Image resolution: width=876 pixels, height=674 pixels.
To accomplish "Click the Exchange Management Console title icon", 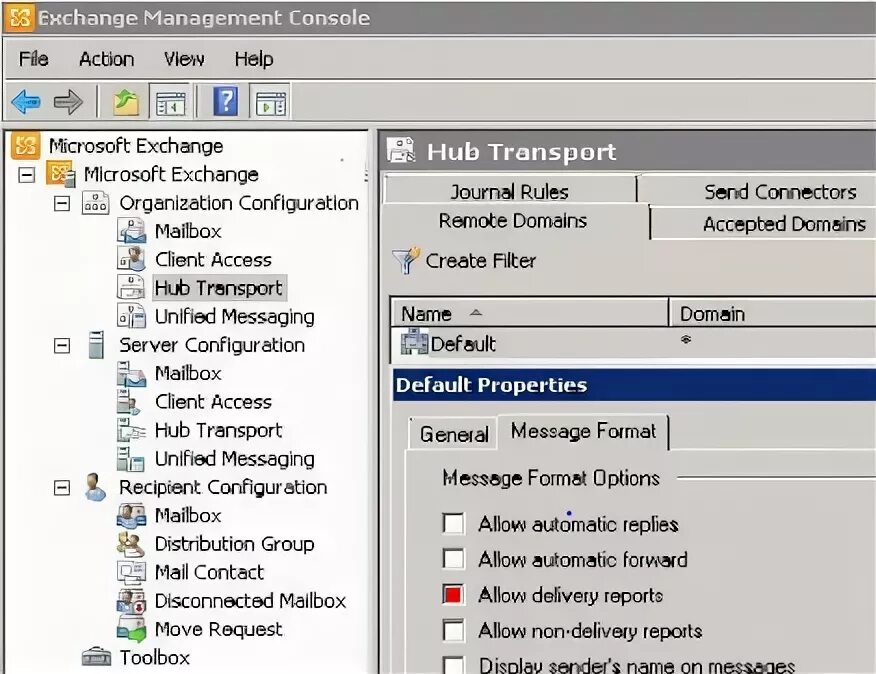I will 20,17.
